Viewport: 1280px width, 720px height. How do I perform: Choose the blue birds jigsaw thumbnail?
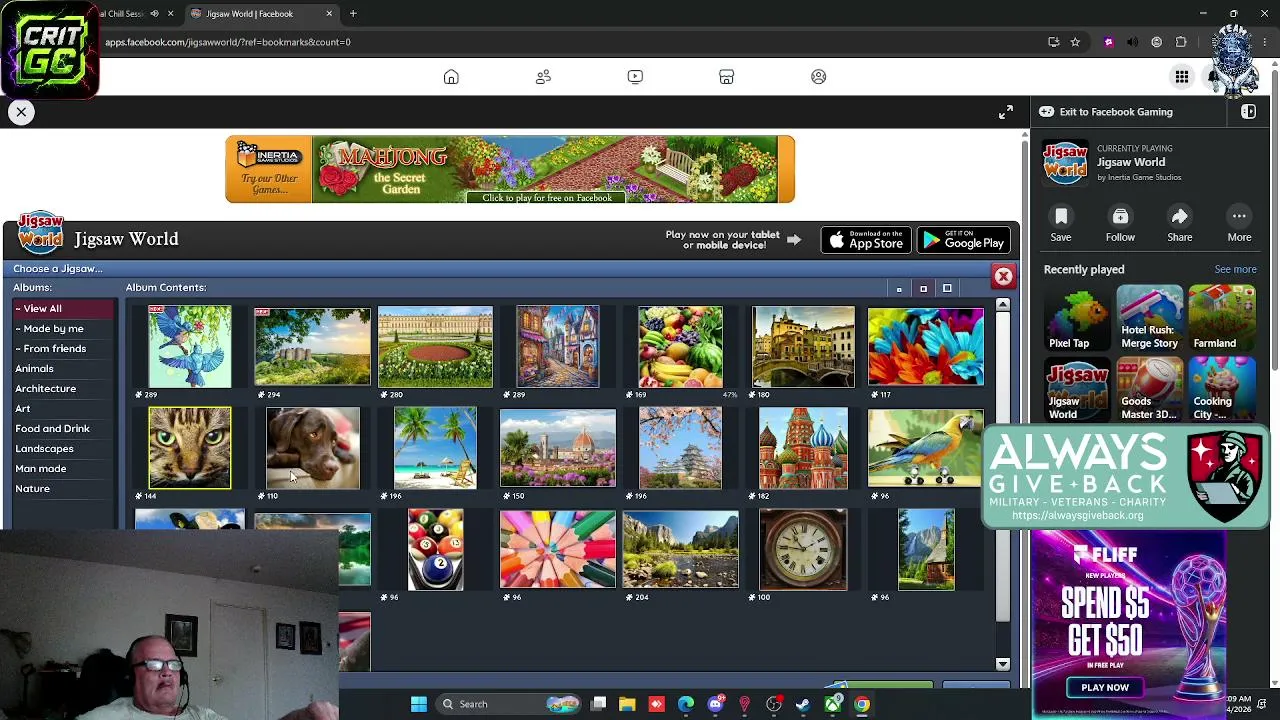190,347
